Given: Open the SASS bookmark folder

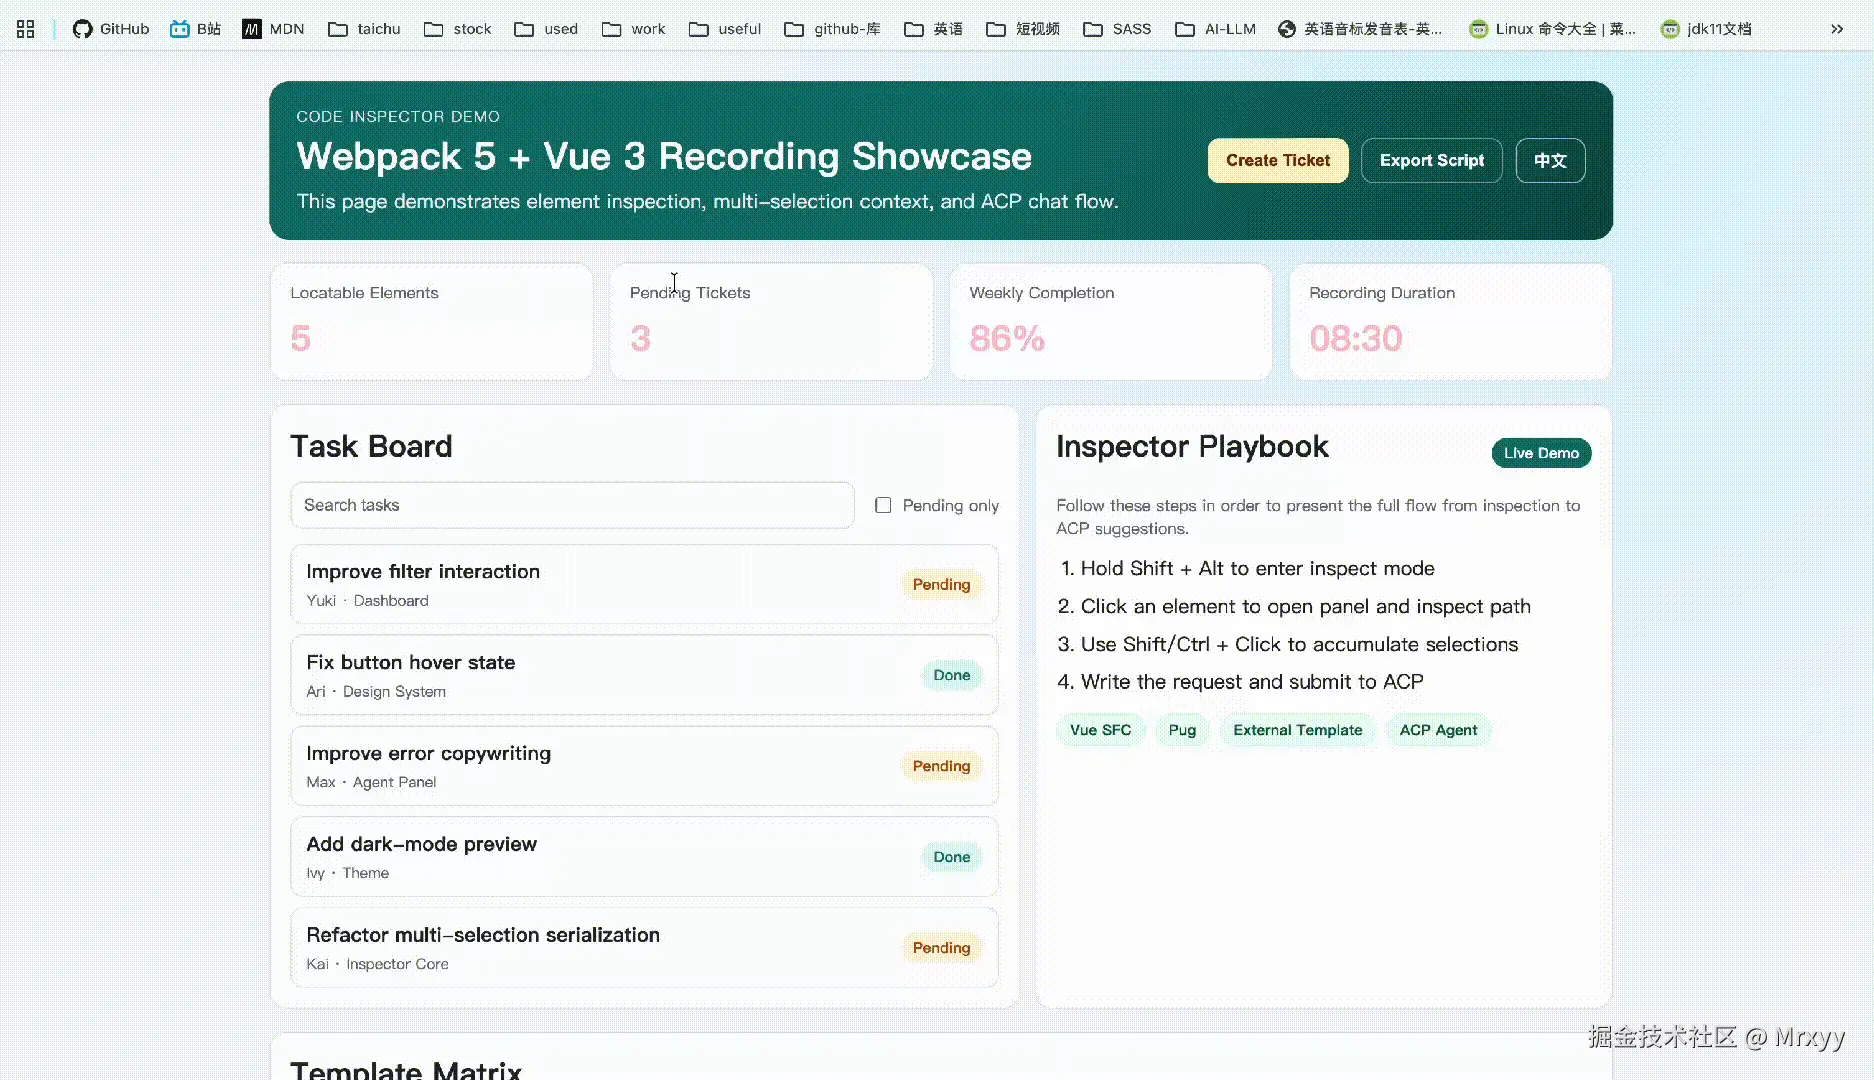Looking at the screenshot, I should click(x=1117, y=29).
